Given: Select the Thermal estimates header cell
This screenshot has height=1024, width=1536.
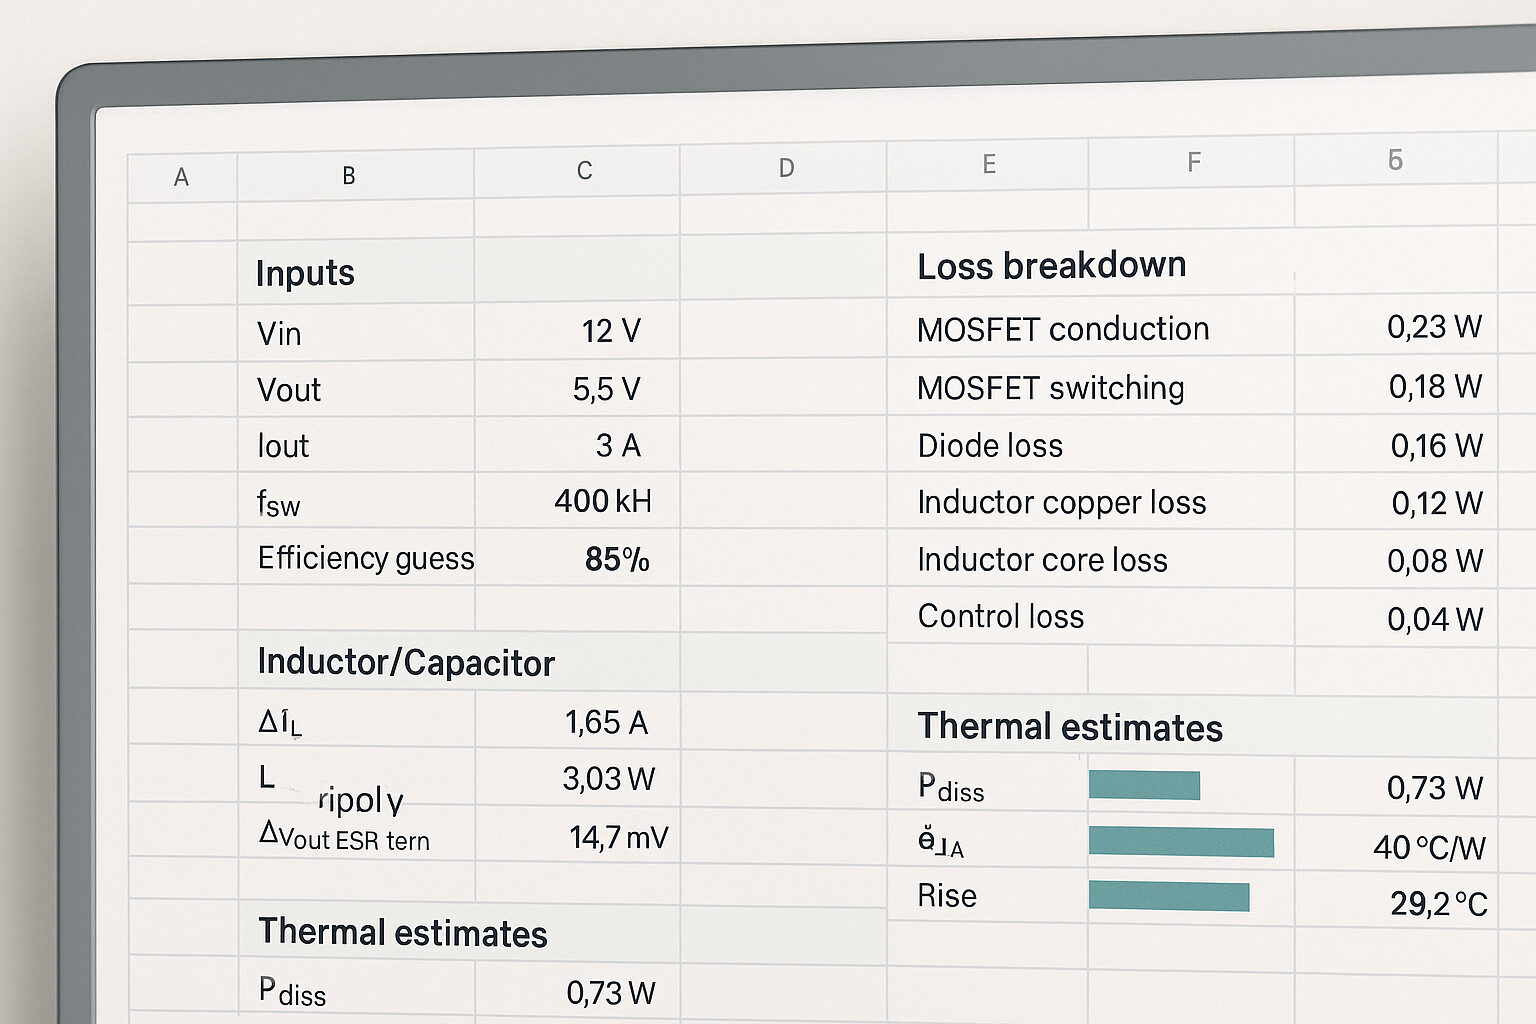Looking at the screenshot, I should click(x=1070, y=727).
